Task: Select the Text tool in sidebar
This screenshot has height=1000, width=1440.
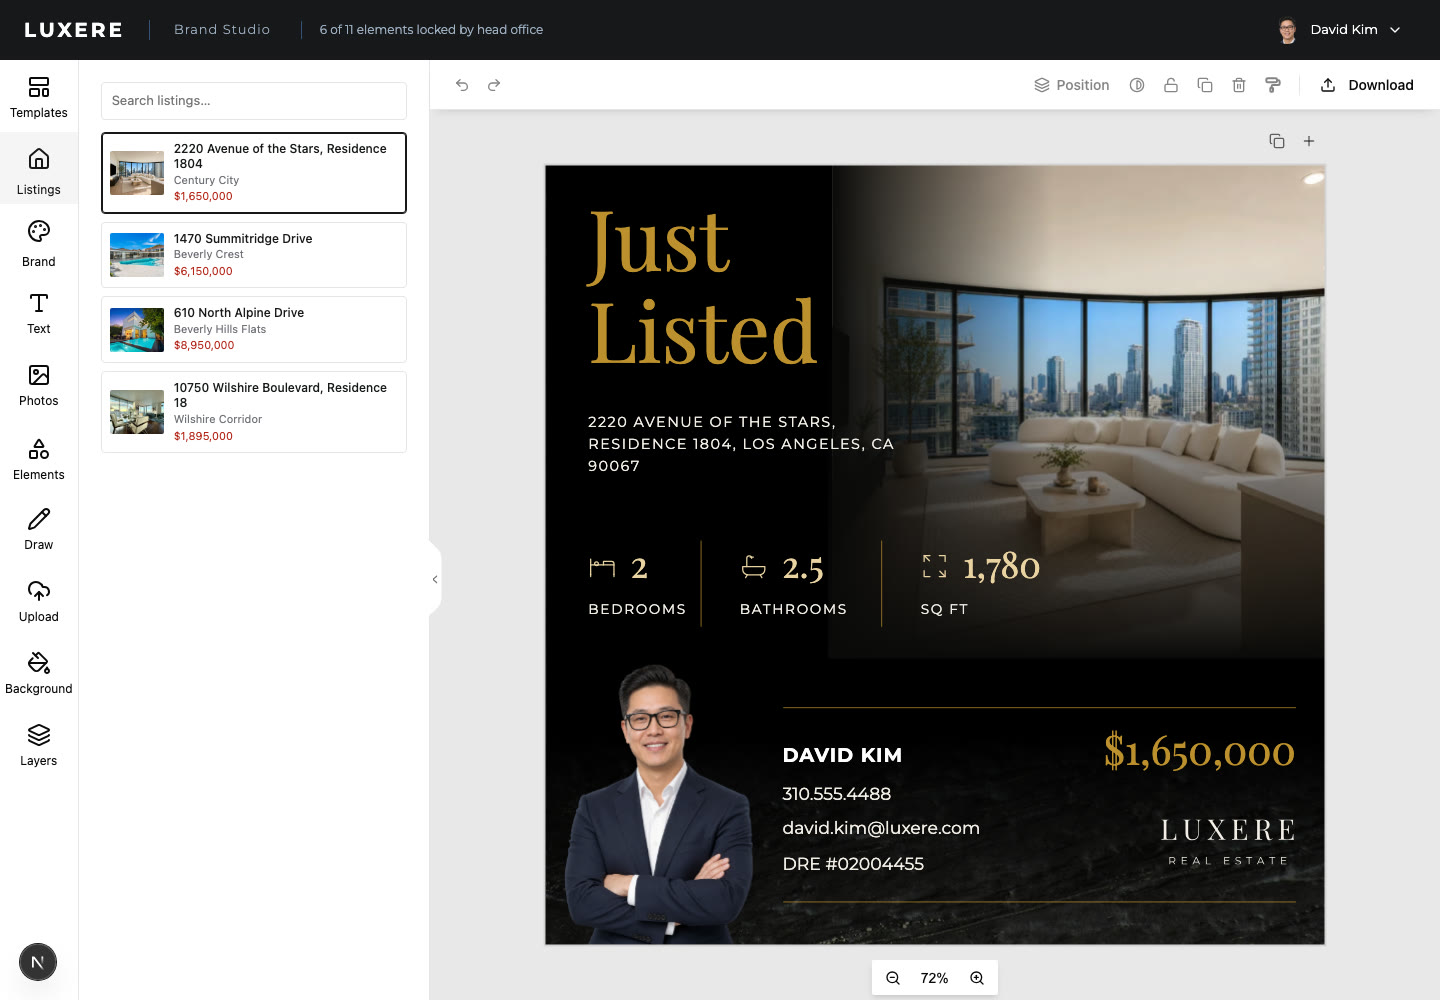Action: [39, 314]
